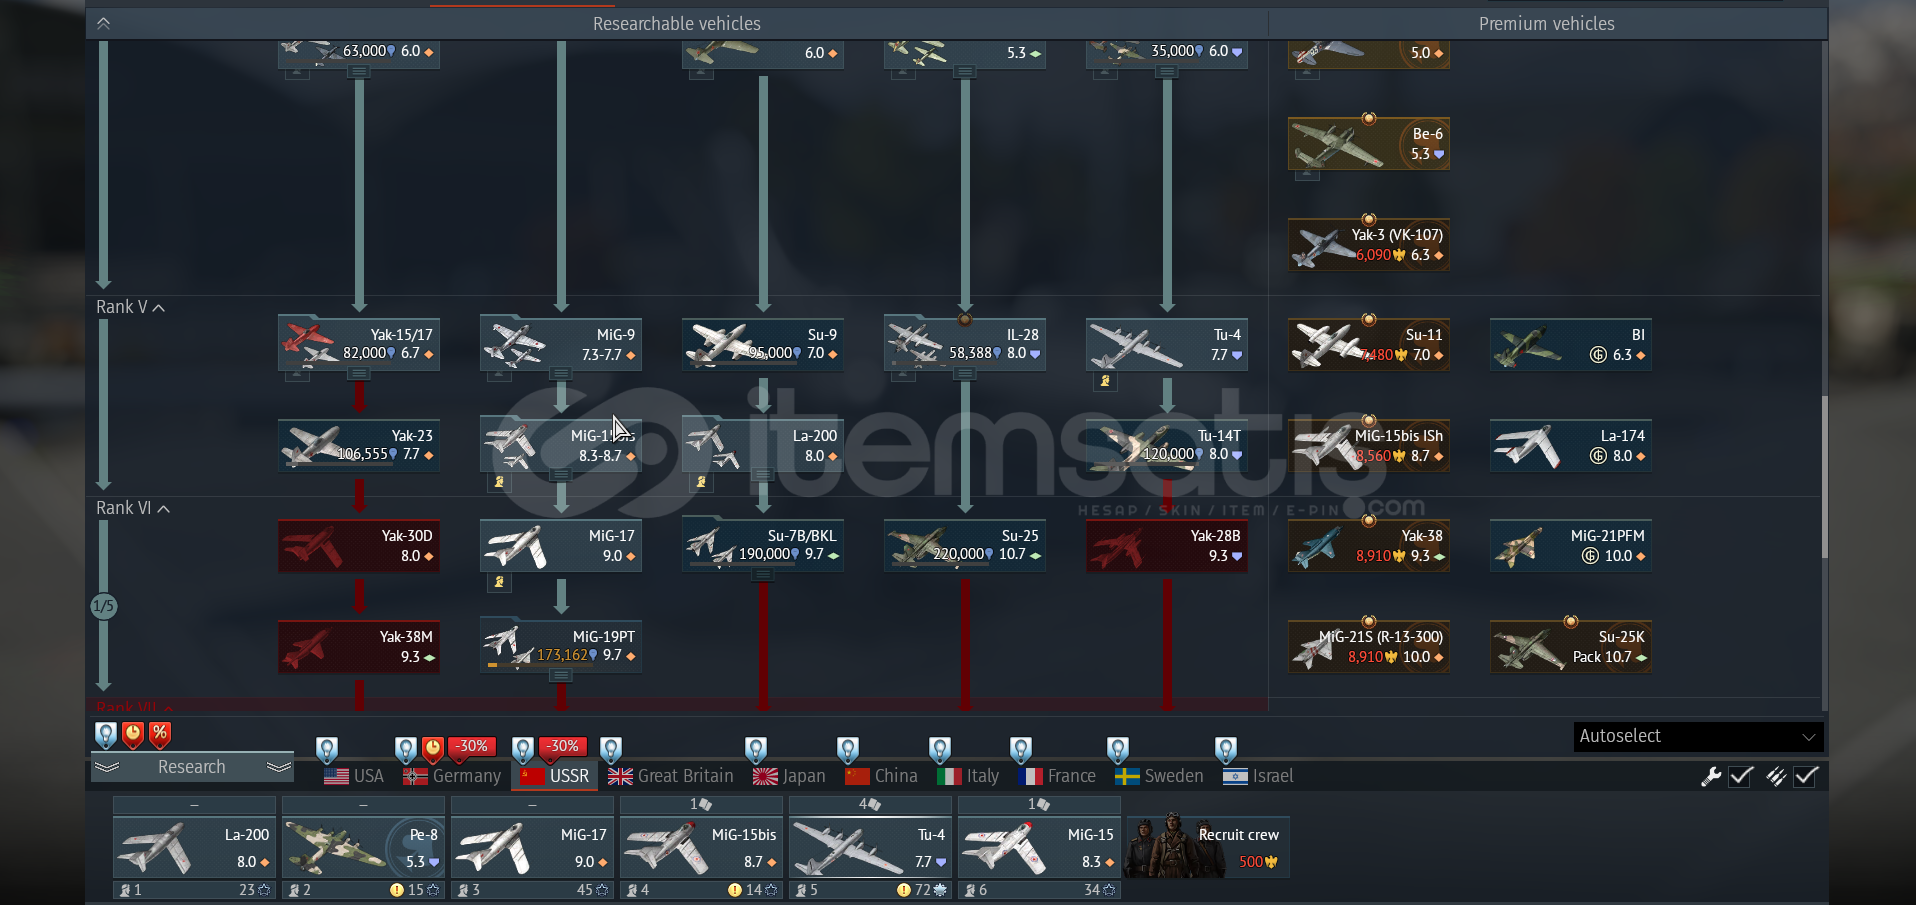This screenshot has width=1916, height=905.
Task: Toggle the auto-ammo checkbox beside bullets
Action: [x=1806, y=776]
